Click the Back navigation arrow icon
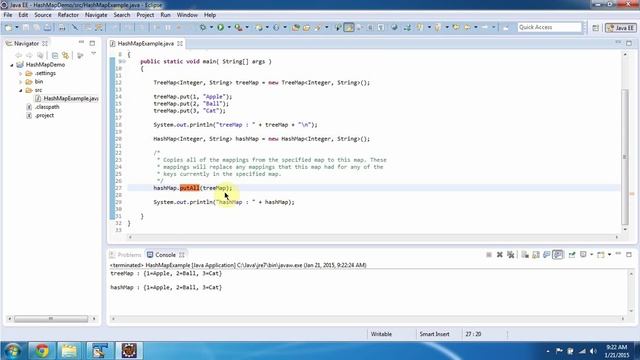The width and height of the screenshot is (640, 360). [x=467, y=27]
